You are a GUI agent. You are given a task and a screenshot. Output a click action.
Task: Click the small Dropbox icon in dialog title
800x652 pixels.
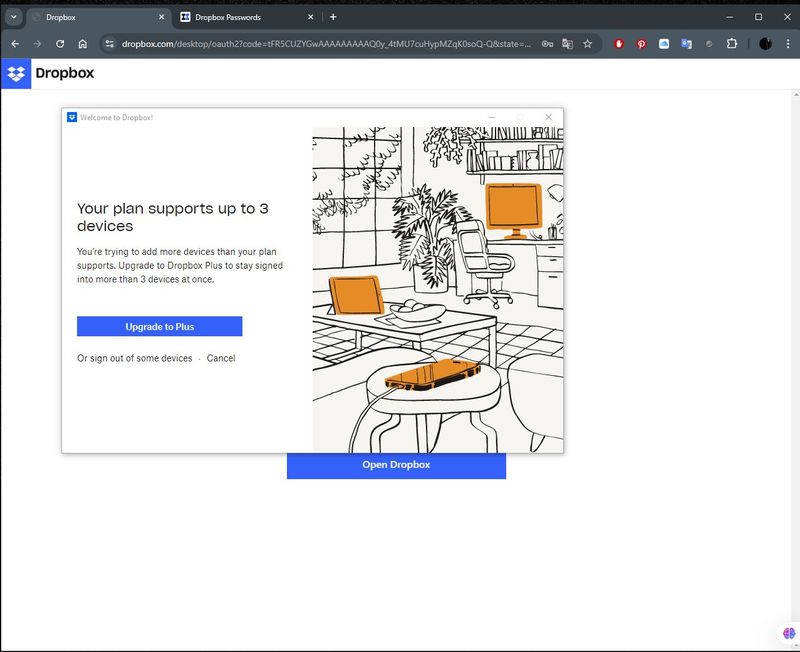[72, 117]
